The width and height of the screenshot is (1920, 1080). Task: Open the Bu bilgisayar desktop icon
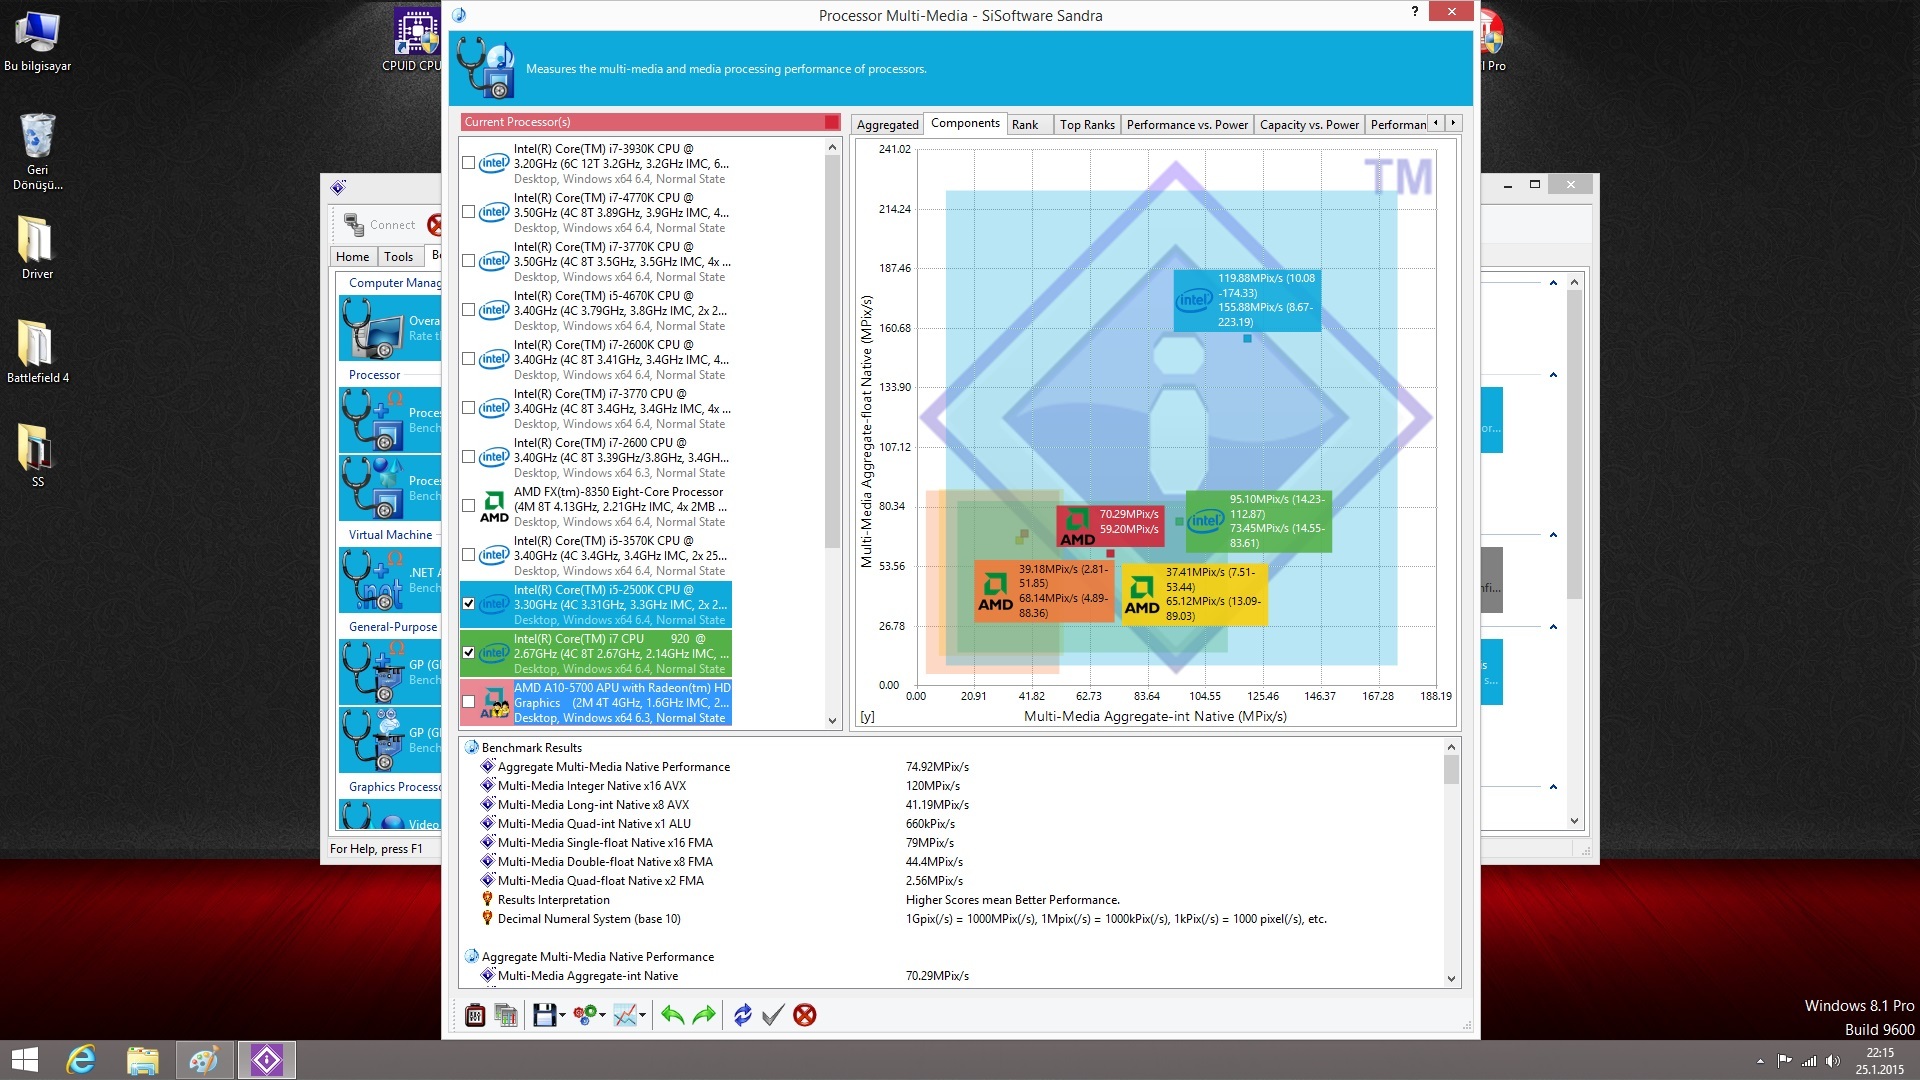tap(37, 42)
